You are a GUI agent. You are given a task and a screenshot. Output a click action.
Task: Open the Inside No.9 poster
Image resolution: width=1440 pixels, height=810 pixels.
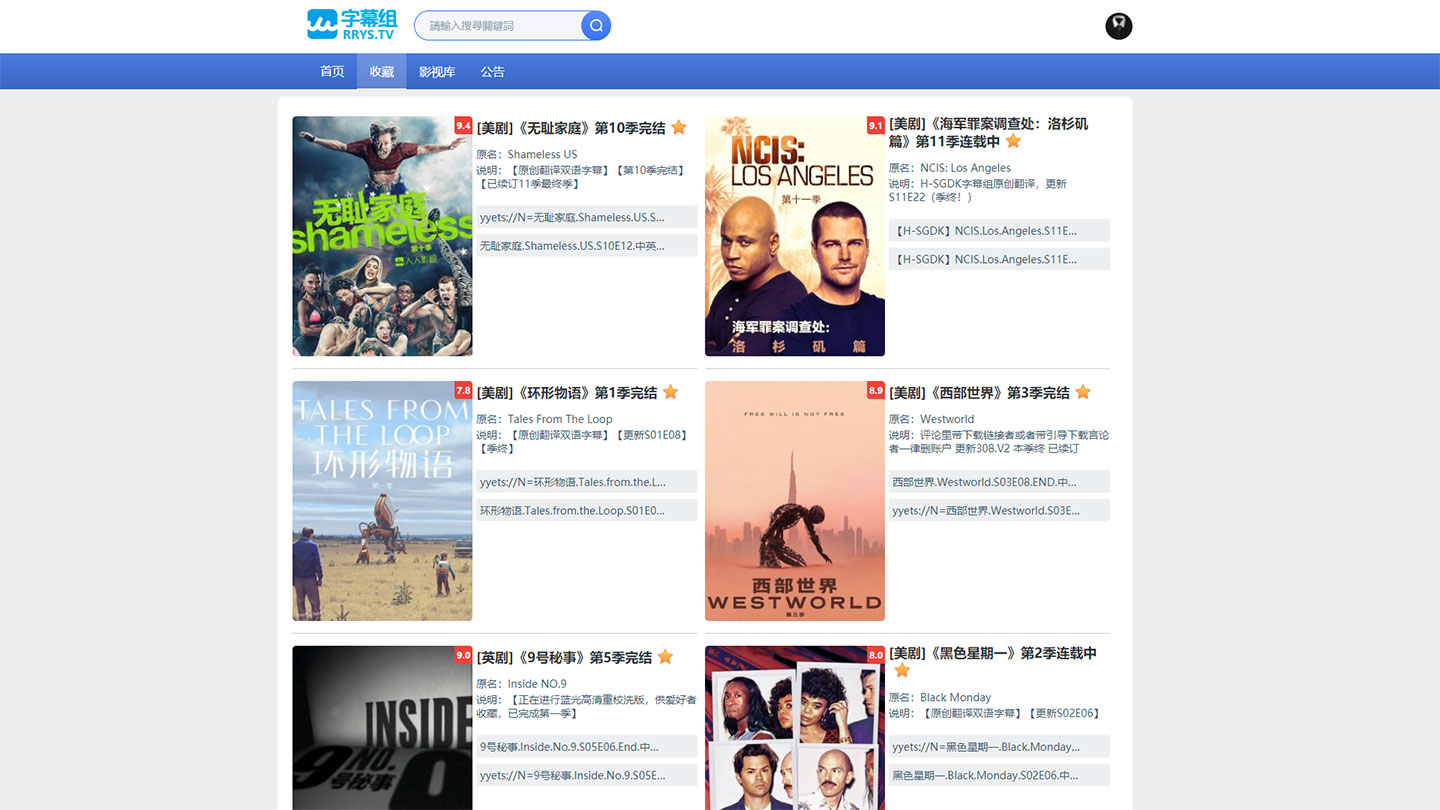click(382, 728)
